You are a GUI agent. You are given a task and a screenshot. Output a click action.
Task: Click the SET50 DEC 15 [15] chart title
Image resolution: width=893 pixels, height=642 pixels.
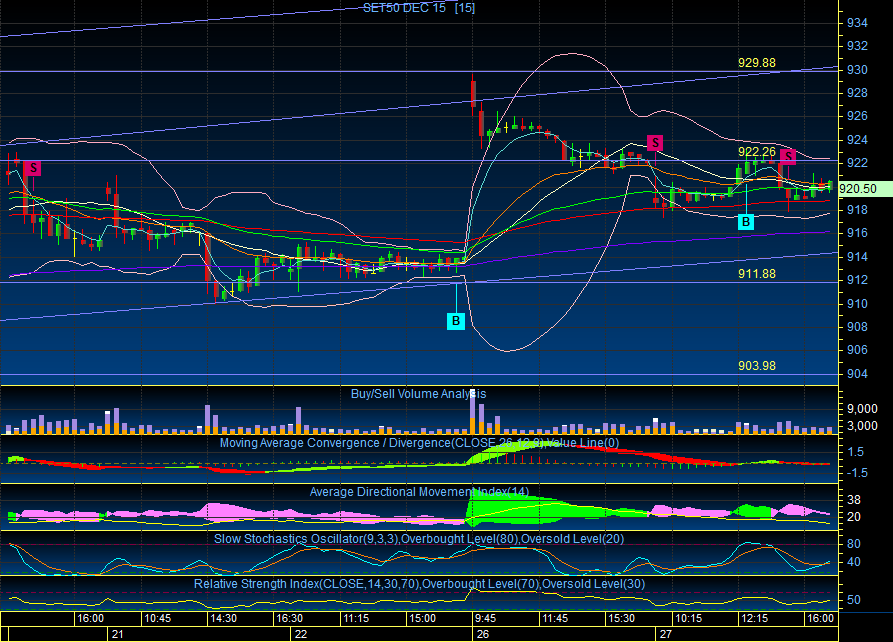(x=419, y=8)
